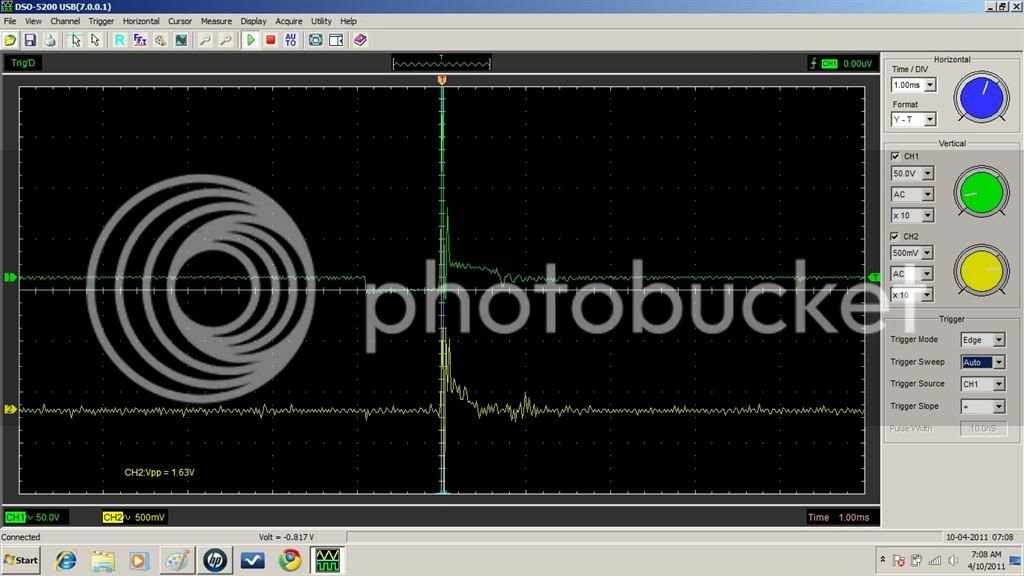Click the CH2 500mV status label
The width and height of the screenshot is (1024, 576).
click(x=134, y=517)
